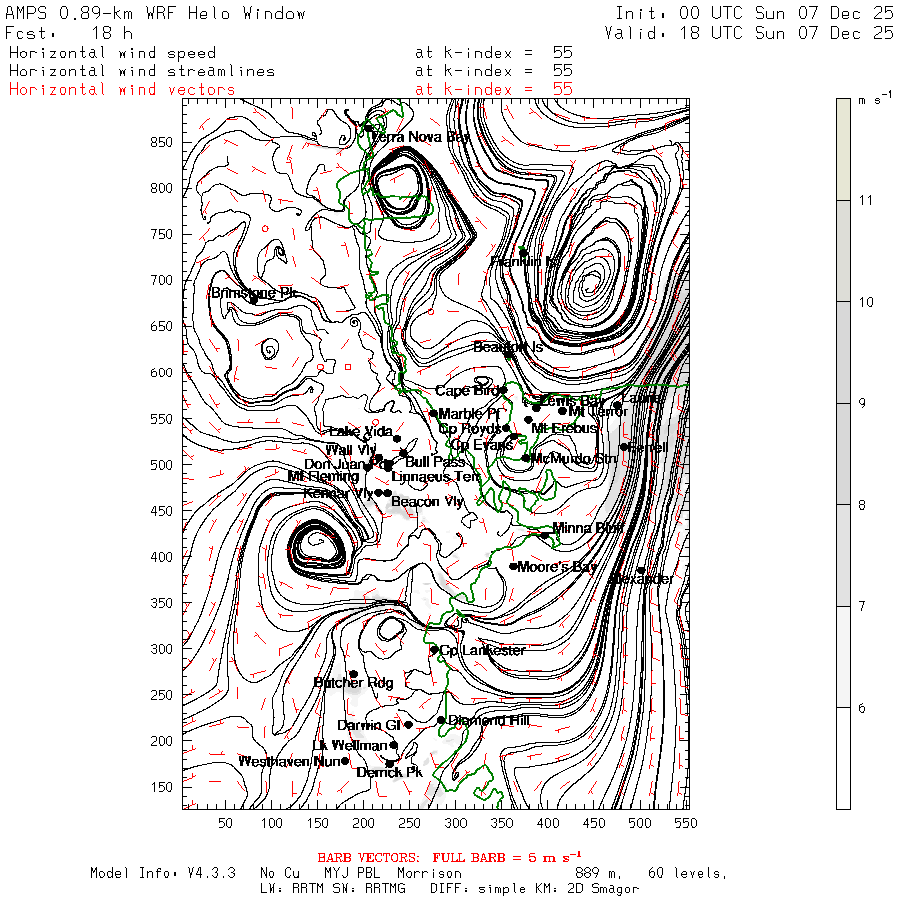Click the 'Valid: 18 UTC Sun 07 Dec 25' text

point(748,33)
